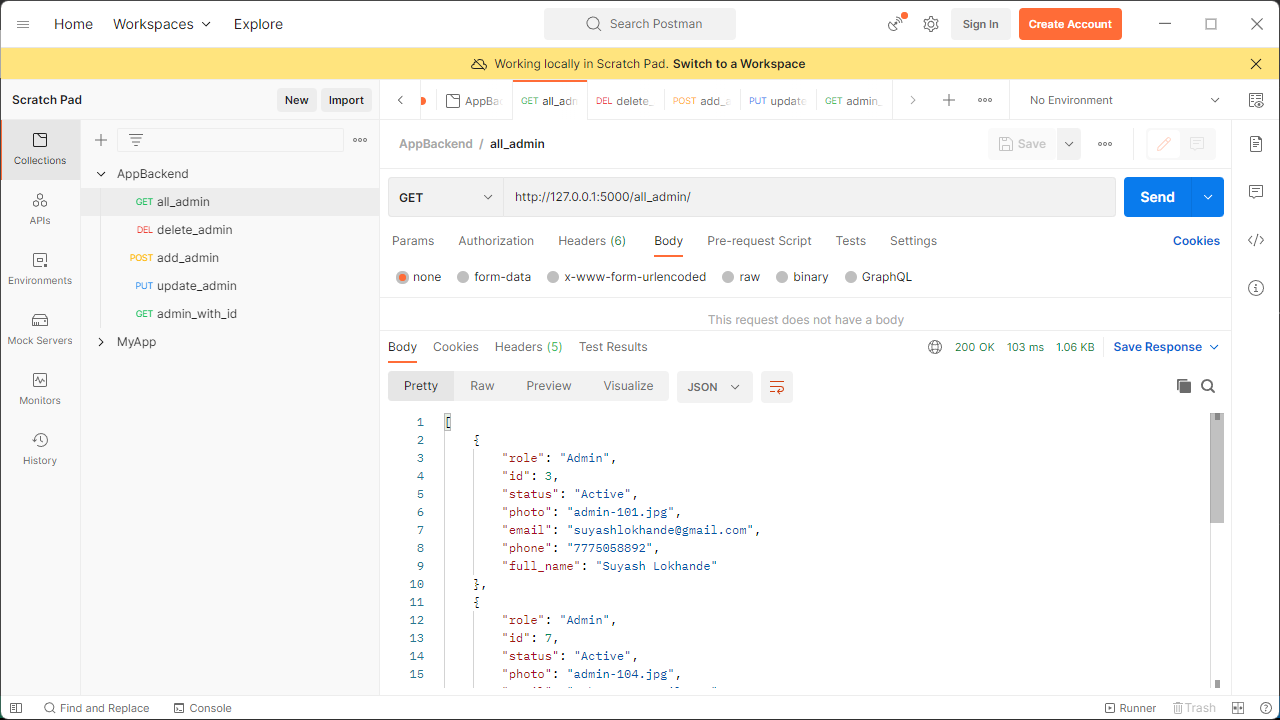Open No Environment selector
1280x720 pixels.
1125,100
